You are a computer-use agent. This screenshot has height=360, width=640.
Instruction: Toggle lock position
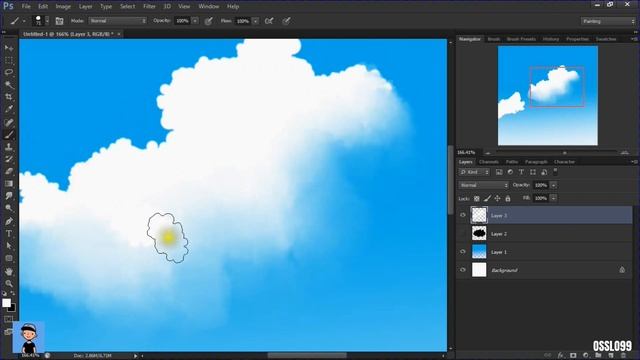497,199
